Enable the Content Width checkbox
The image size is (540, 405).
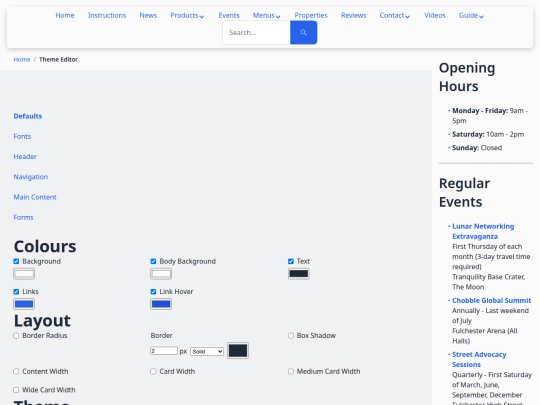click(16, 372)
